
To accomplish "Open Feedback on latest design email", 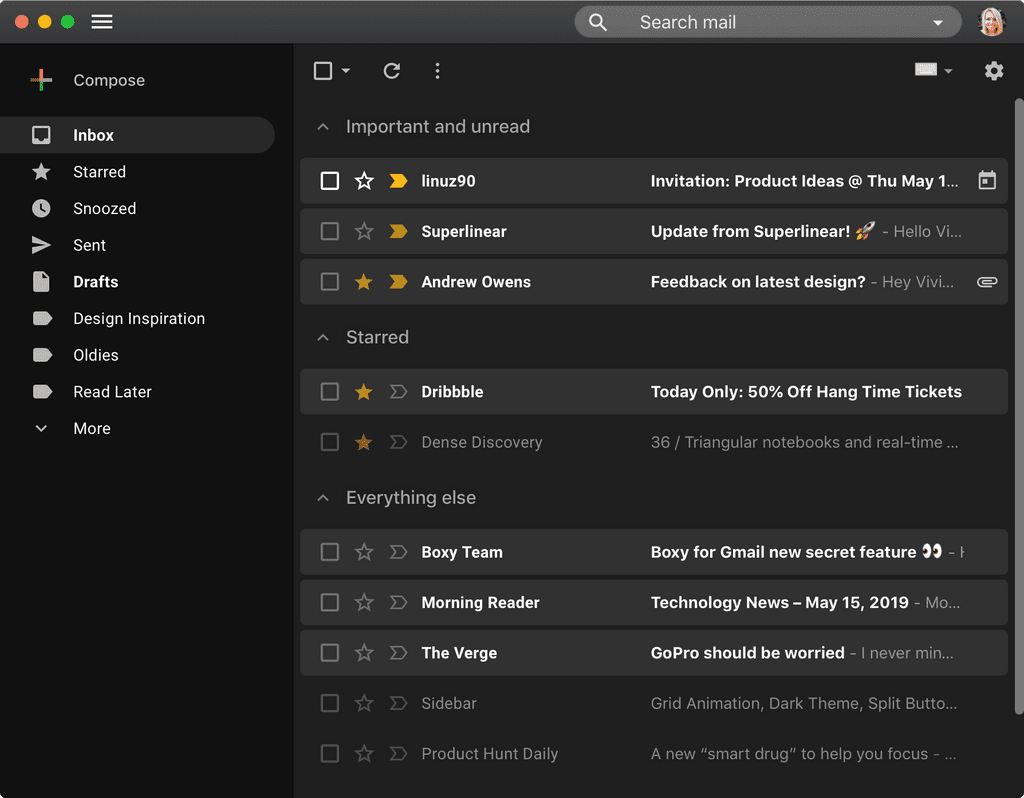I will [x=654, y=281].
